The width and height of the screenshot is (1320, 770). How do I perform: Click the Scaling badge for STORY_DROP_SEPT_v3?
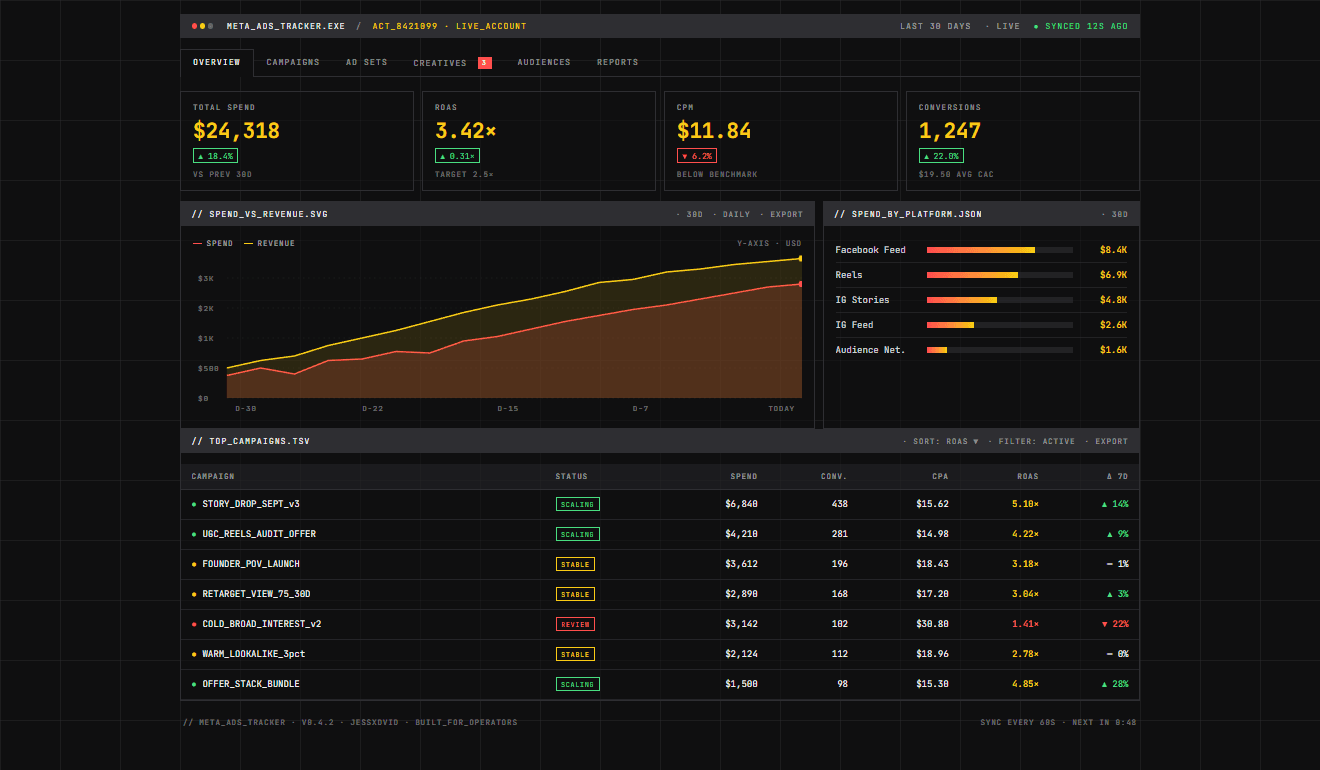[578, 504]
